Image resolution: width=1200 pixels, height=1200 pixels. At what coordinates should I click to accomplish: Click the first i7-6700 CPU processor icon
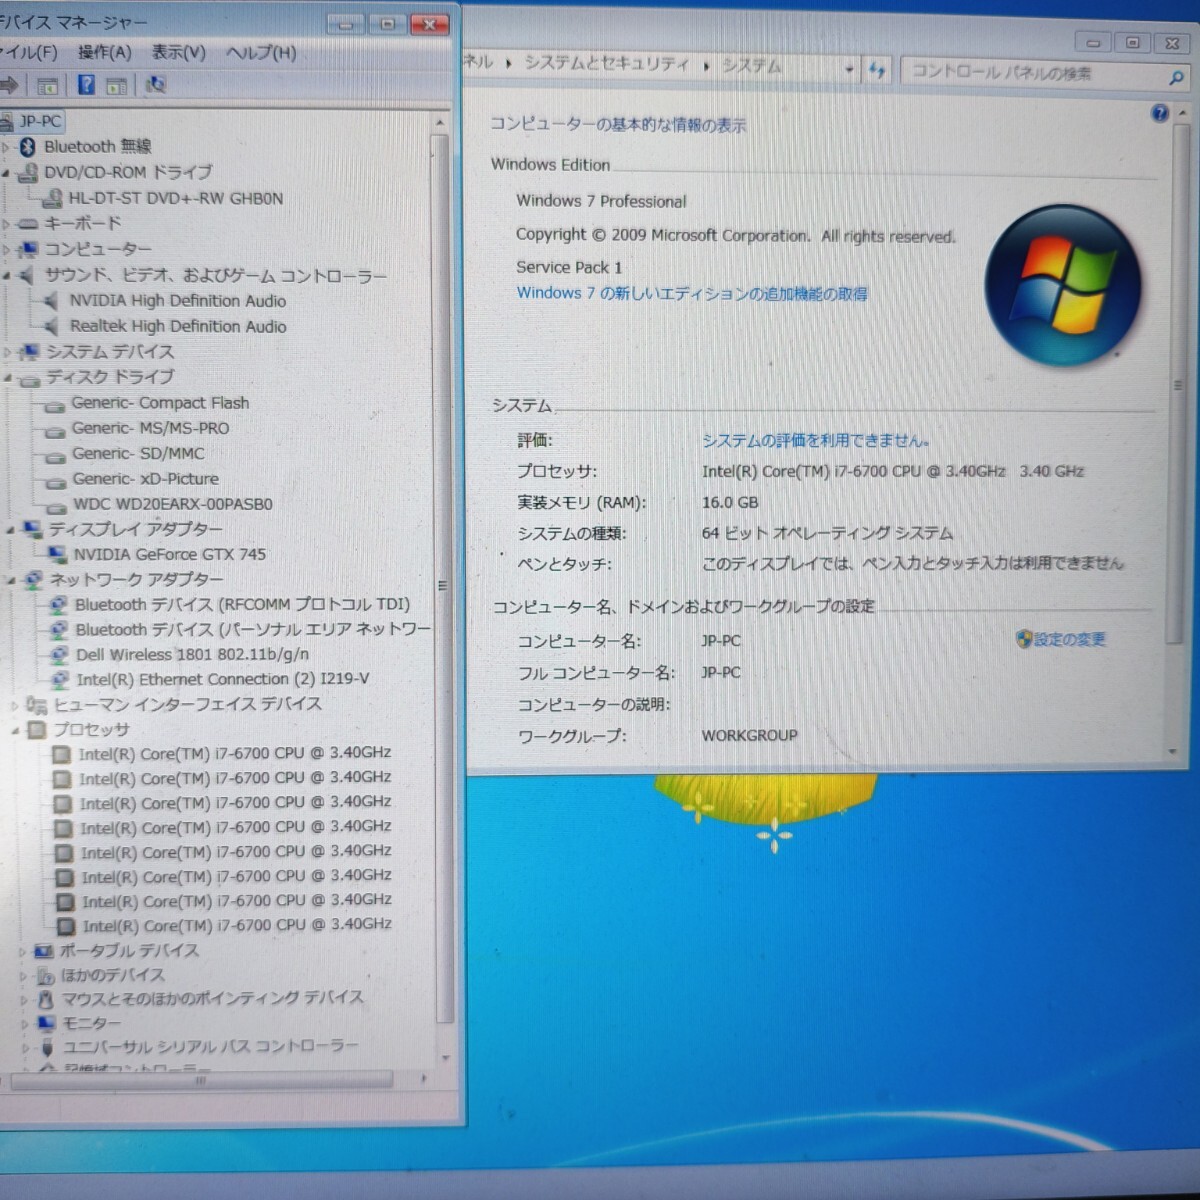62,755
